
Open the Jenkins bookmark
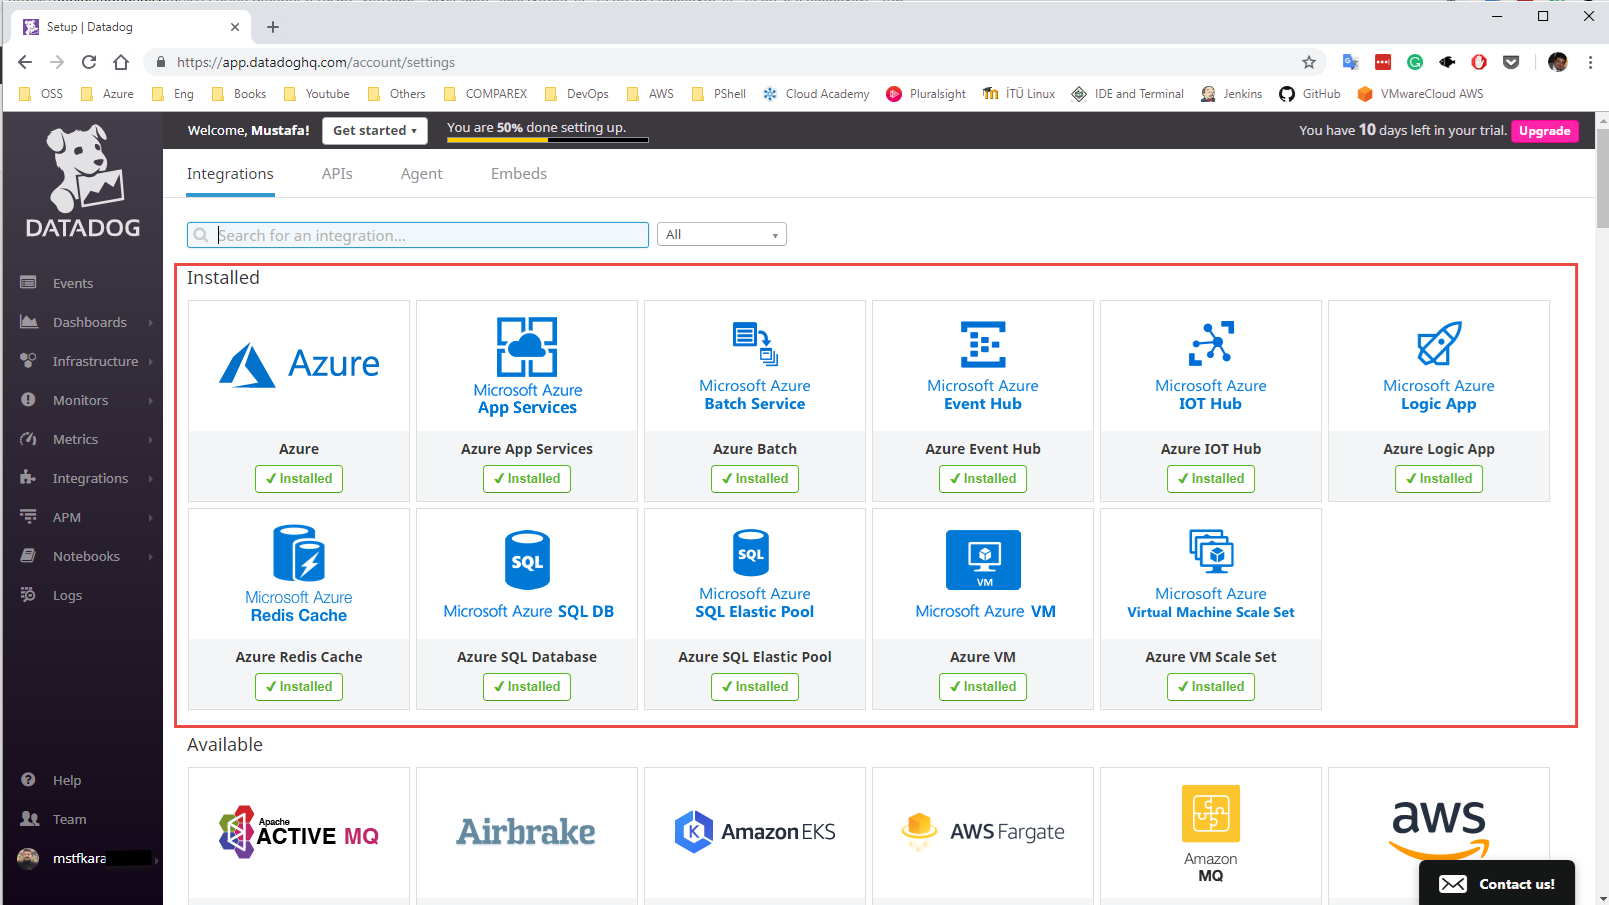point(1231,94)
